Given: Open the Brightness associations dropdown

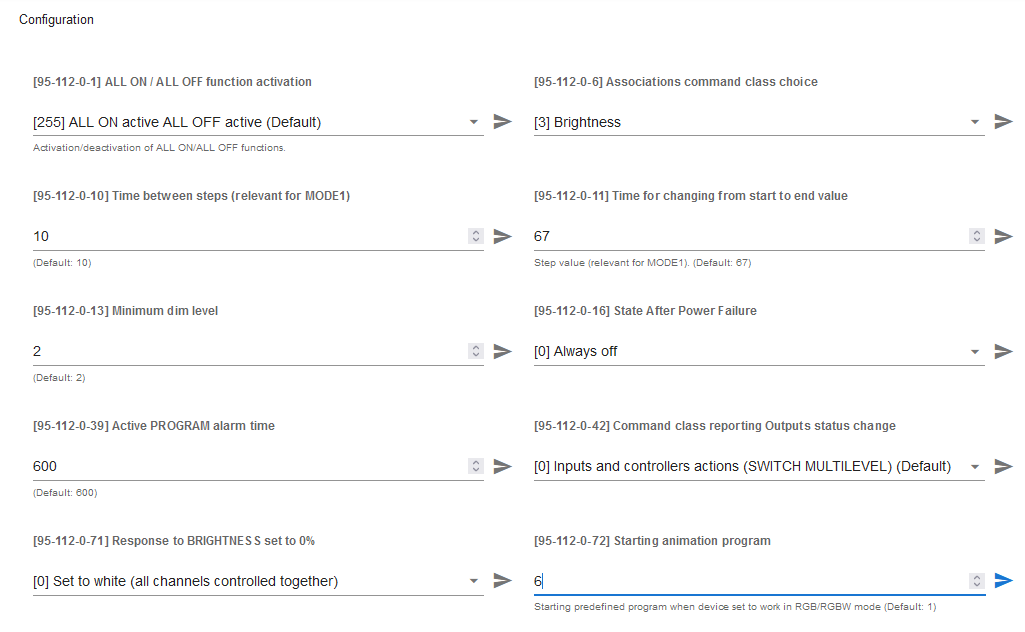Looking at the screenshot, I should pos(759,122).
